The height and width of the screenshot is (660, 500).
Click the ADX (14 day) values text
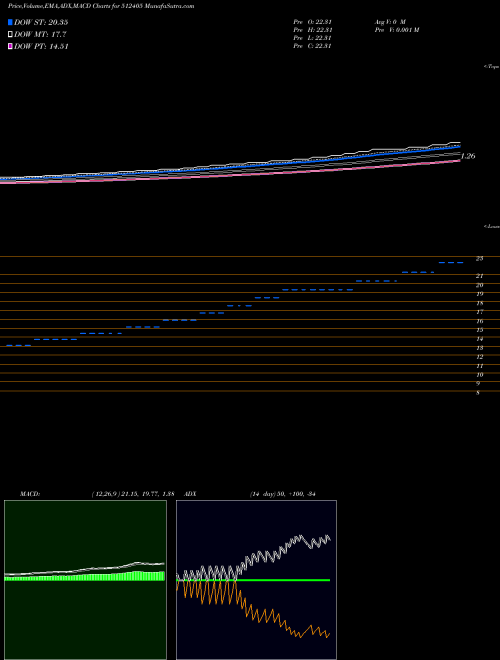[x=282, y=494]
